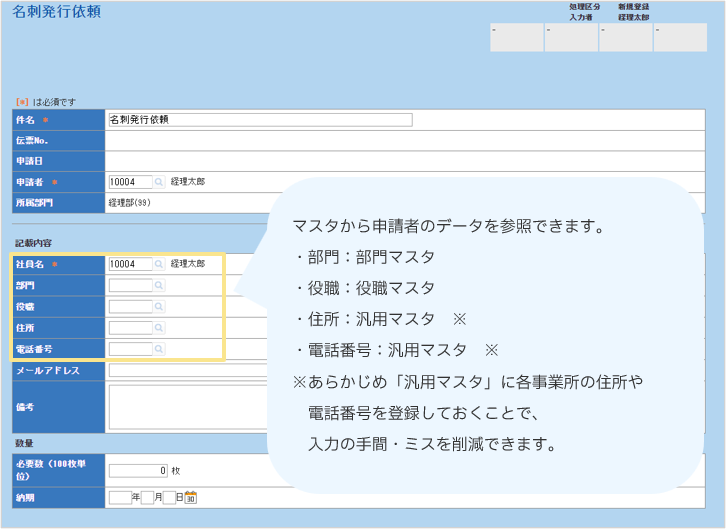Click inside the 役職 input field
This screenshot has width=726, height=530.
tap(130, 307)
